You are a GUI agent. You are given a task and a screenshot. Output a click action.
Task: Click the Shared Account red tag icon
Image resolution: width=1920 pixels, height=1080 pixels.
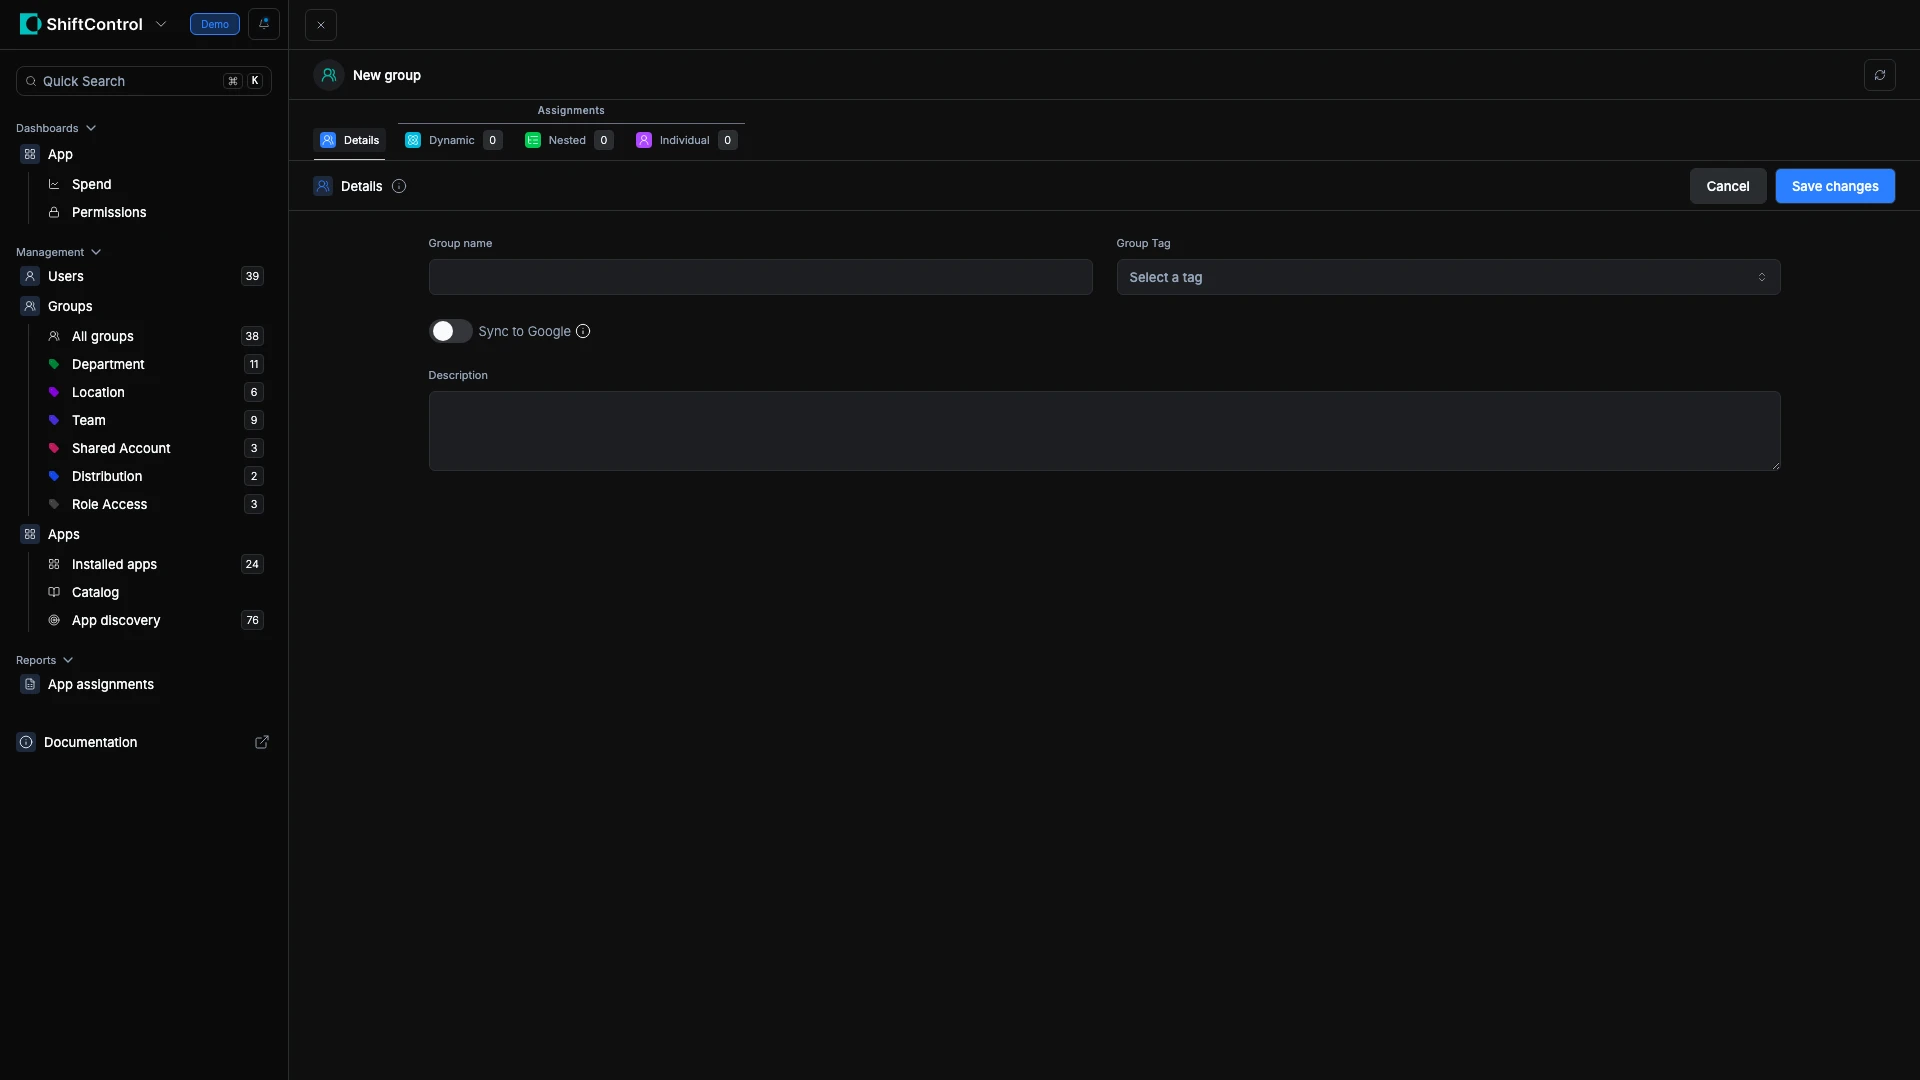point(54,448)
